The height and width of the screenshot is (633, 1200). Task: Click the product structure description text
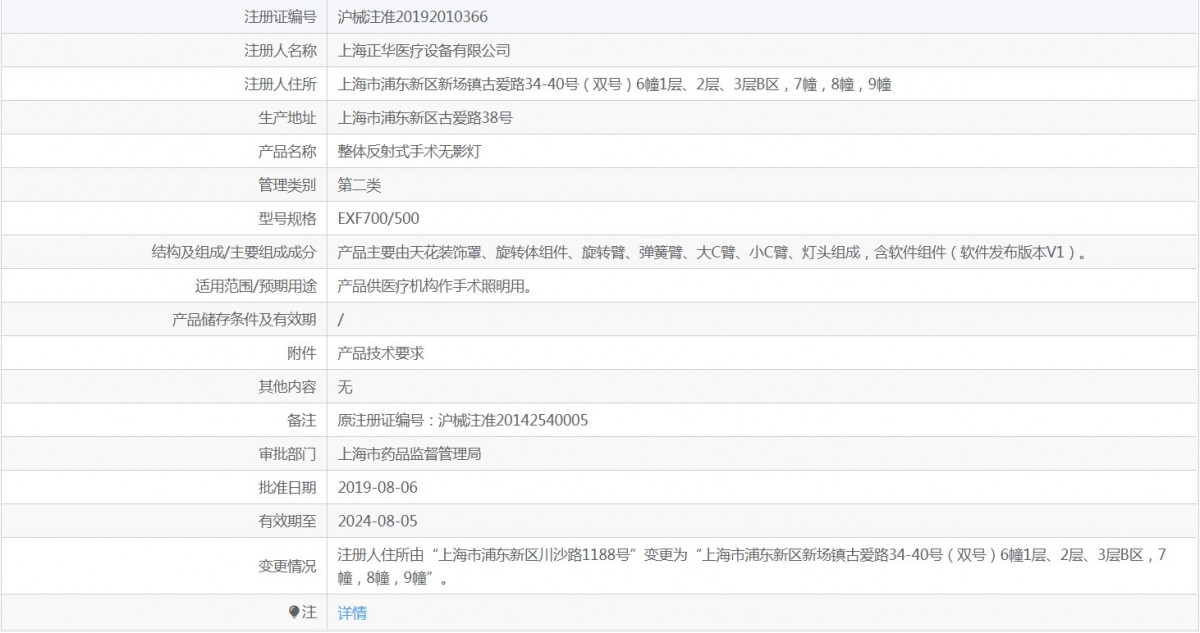(x=712, y=253)
